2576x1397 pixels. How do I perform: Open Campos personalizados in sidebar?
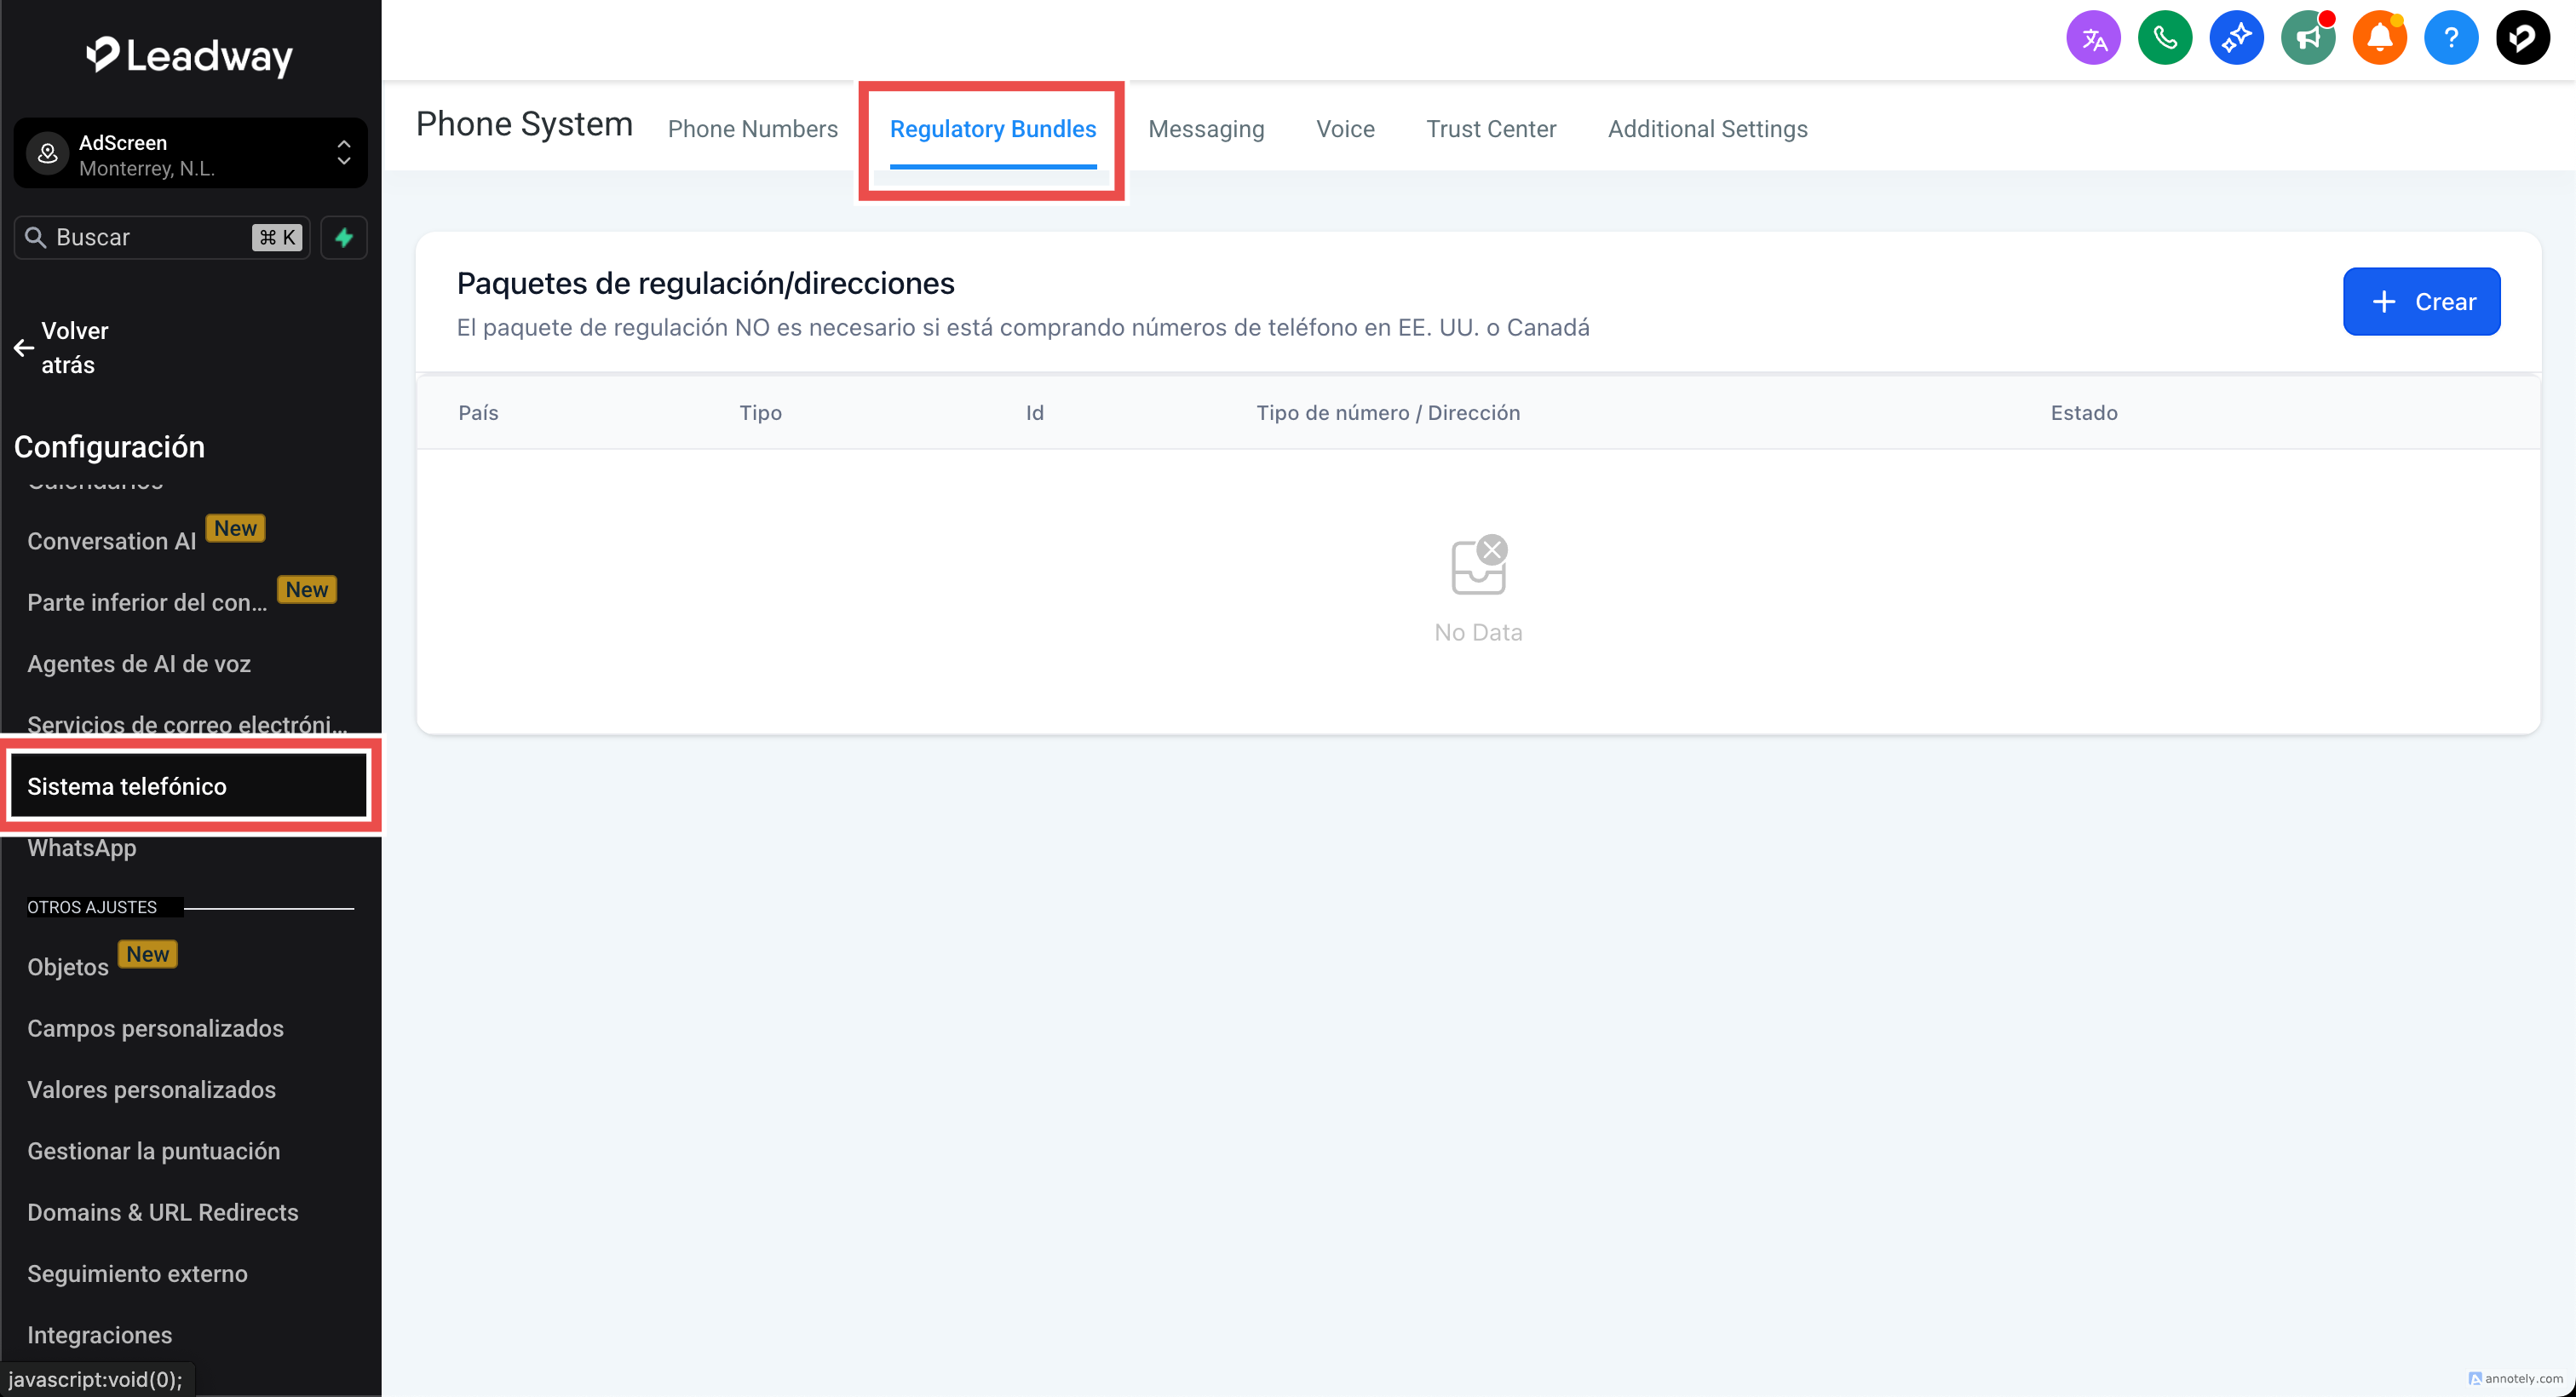[155, 1028]
